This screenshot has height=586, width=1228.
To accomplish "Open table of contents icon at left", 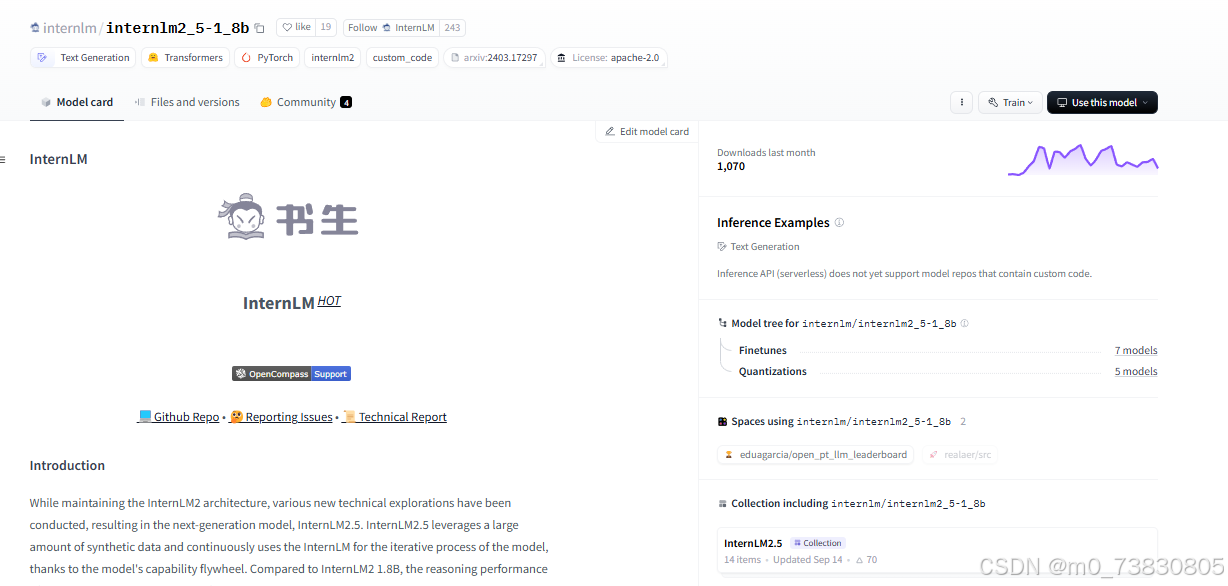I will (x=3, y=159).
